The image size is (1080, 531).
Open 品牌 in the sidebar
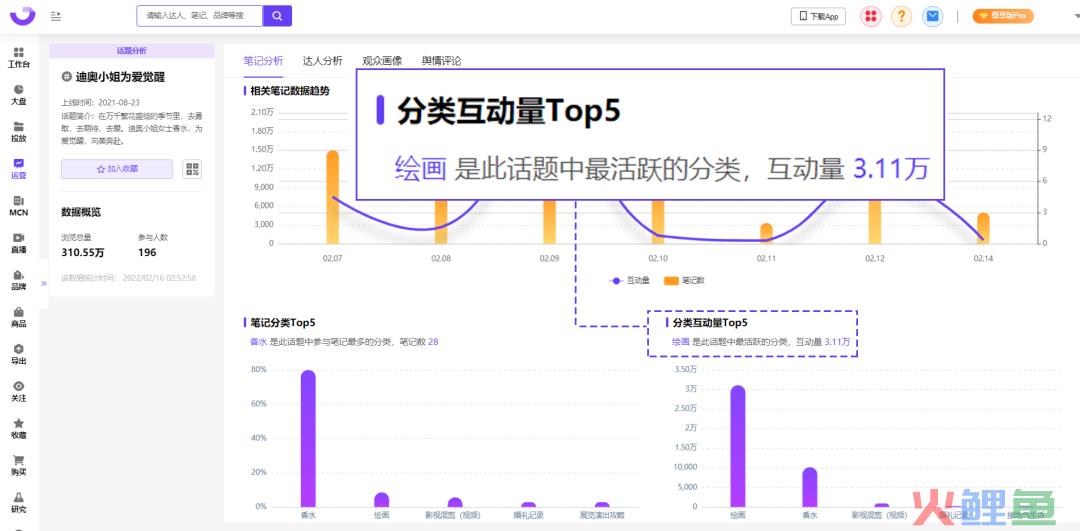pyautogui.click(x=19, y=281)
